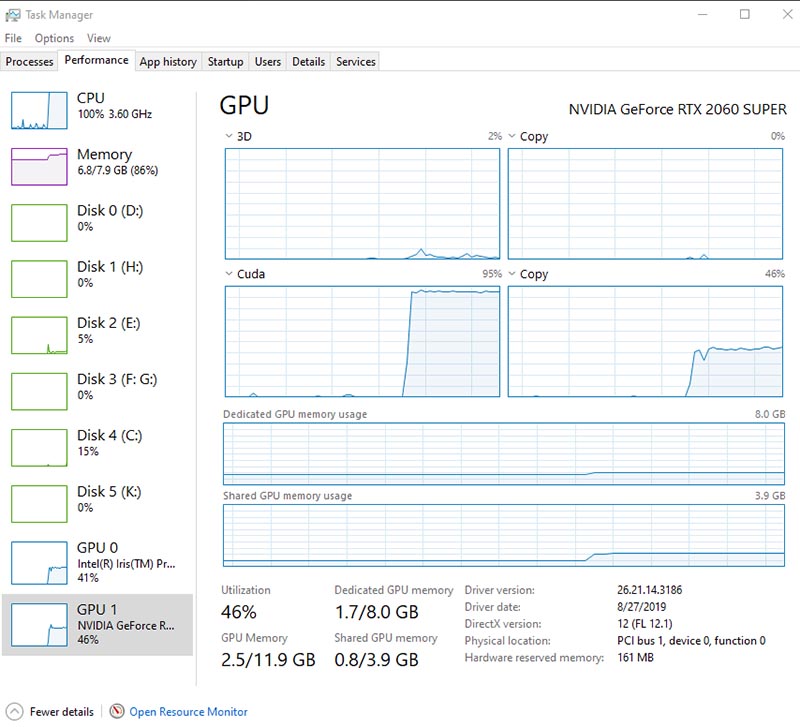800x727 pixels.
Task: Click DirectX version value 12 (FL 12.1)
Action: click(645, 624)
